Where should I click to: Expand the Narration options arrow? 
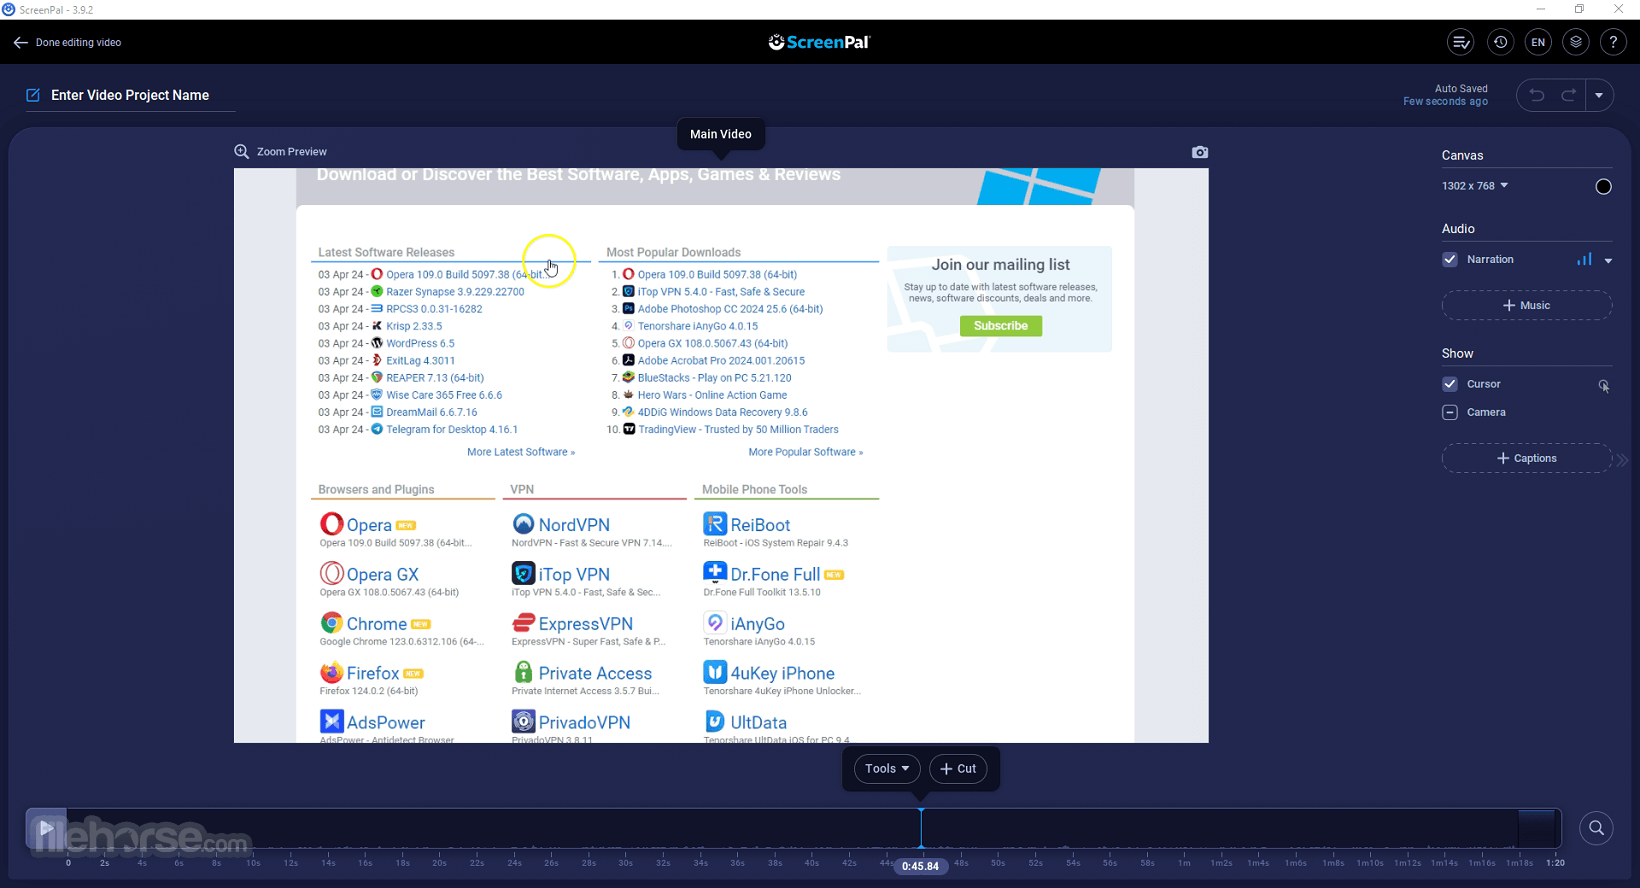1608,260
